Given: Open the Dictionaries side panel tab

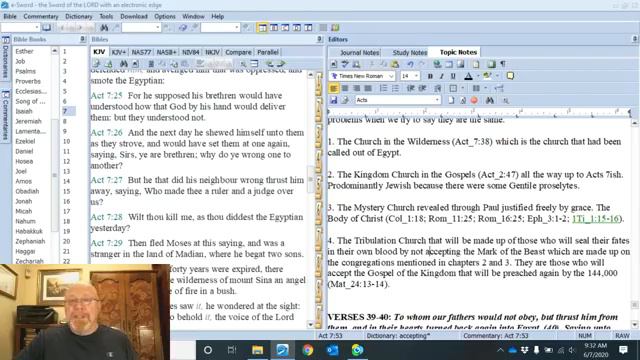Looking at the screenshot, I should click(5, 58).
